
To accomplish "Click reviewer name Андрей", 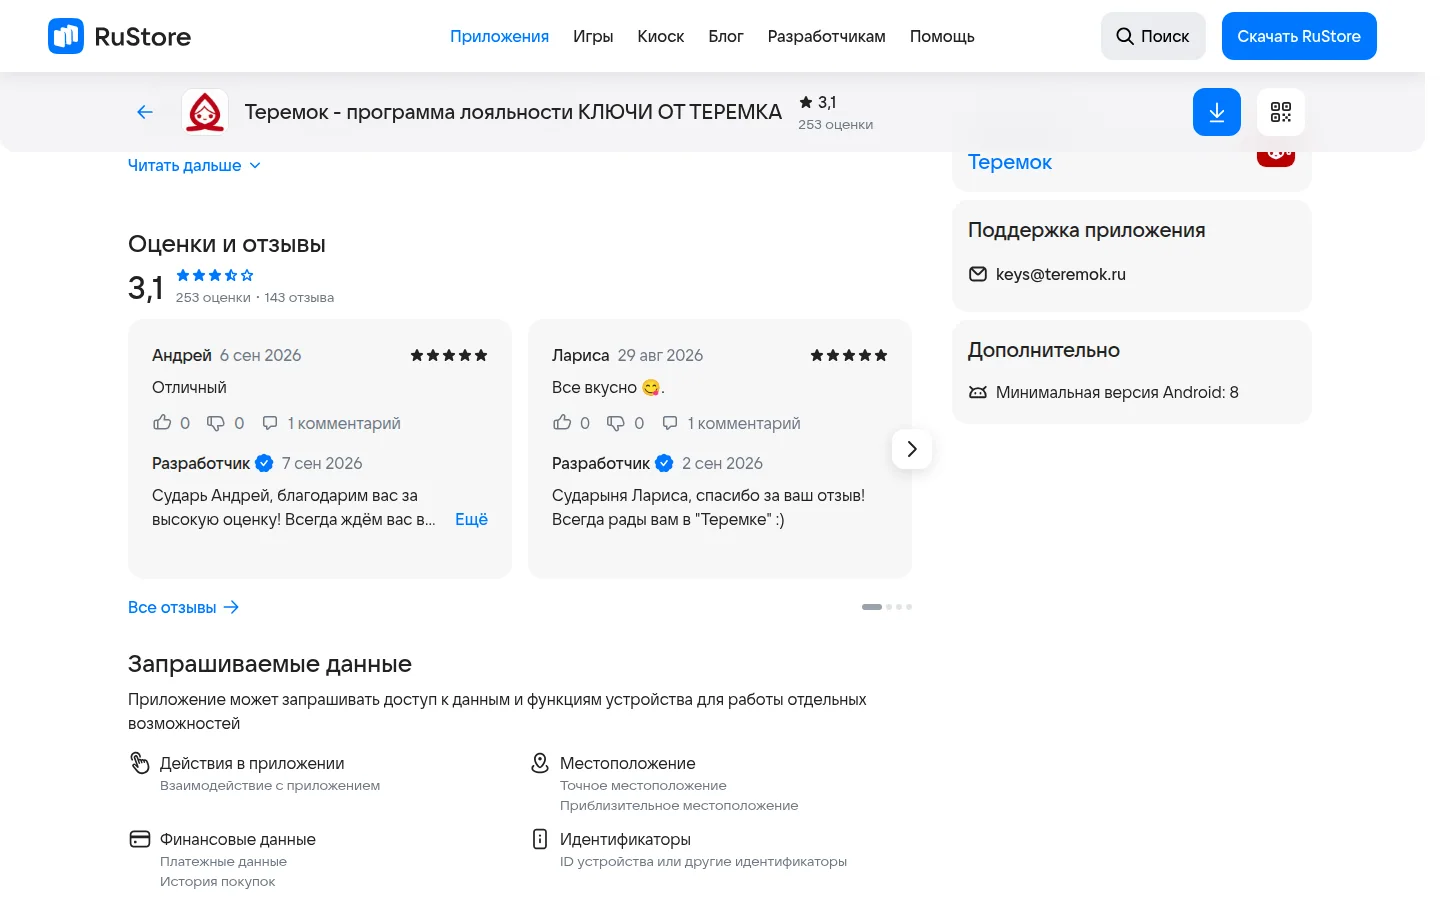I will pyautogui.click(x=182, y=355).
